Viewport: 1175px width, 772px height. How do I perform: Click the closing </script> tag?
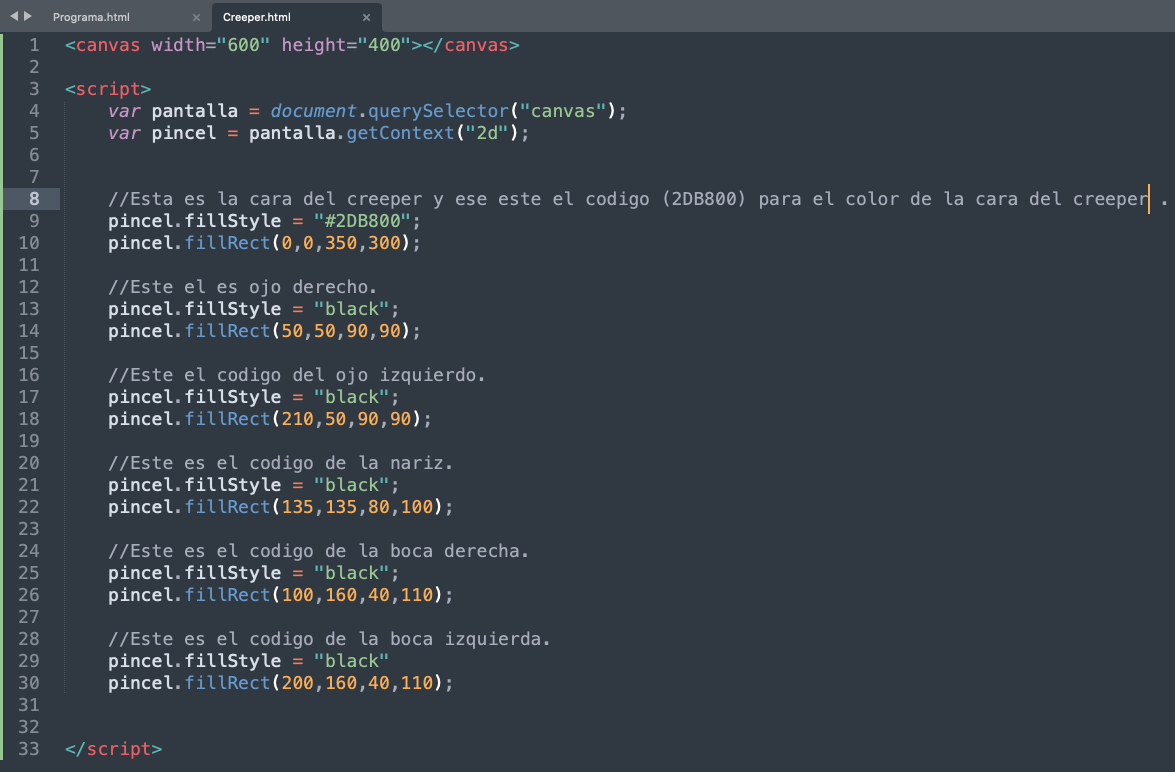[x=113, y=749]
